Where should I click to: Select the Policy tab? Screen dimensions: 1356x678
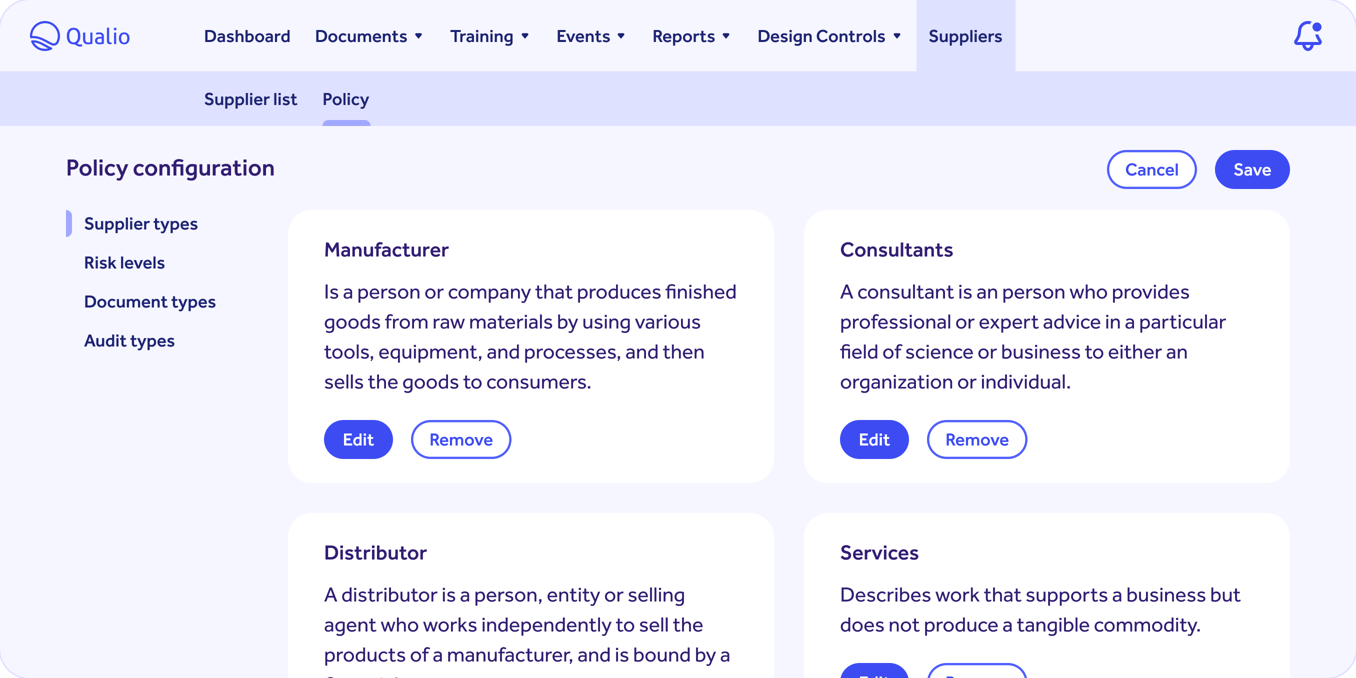point(345,99)
